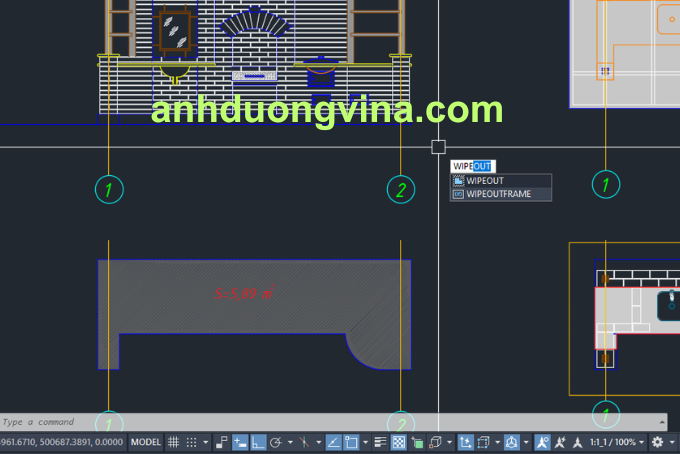Screen dimensions: 680x454
Task: Expand command line history arrow
Action: [660, 422]
